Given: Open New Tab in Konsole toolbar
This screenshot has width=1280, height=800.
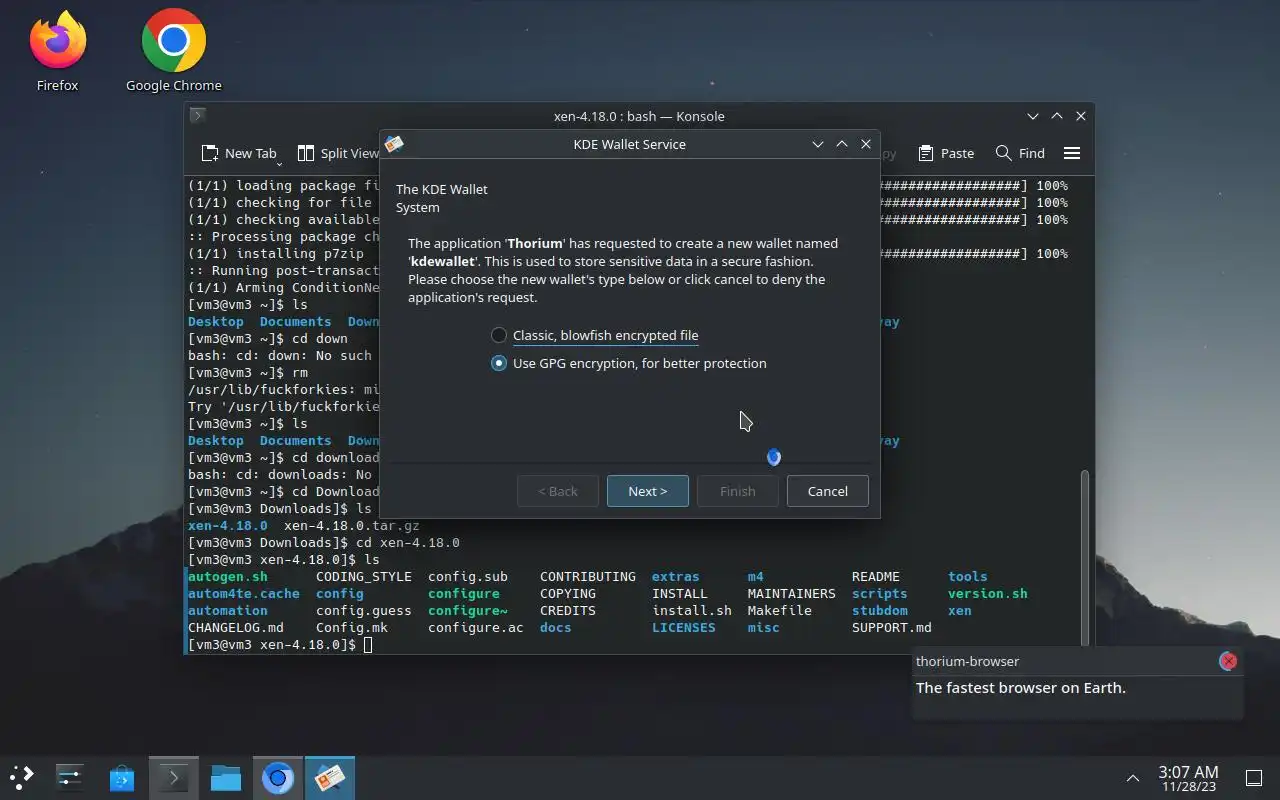Looking at the screenshot, I should click(238, 153).
